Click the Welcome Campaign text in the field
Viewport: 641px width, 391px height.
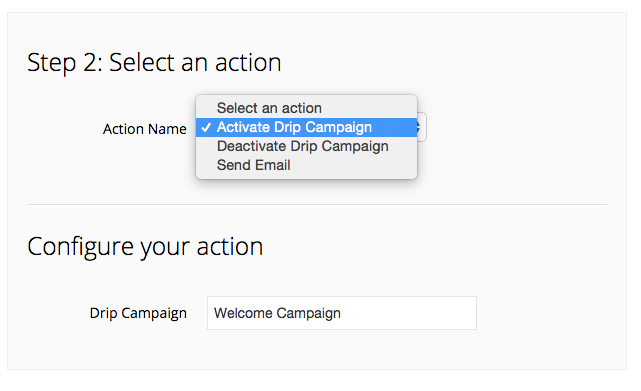[x=277, y=313]
